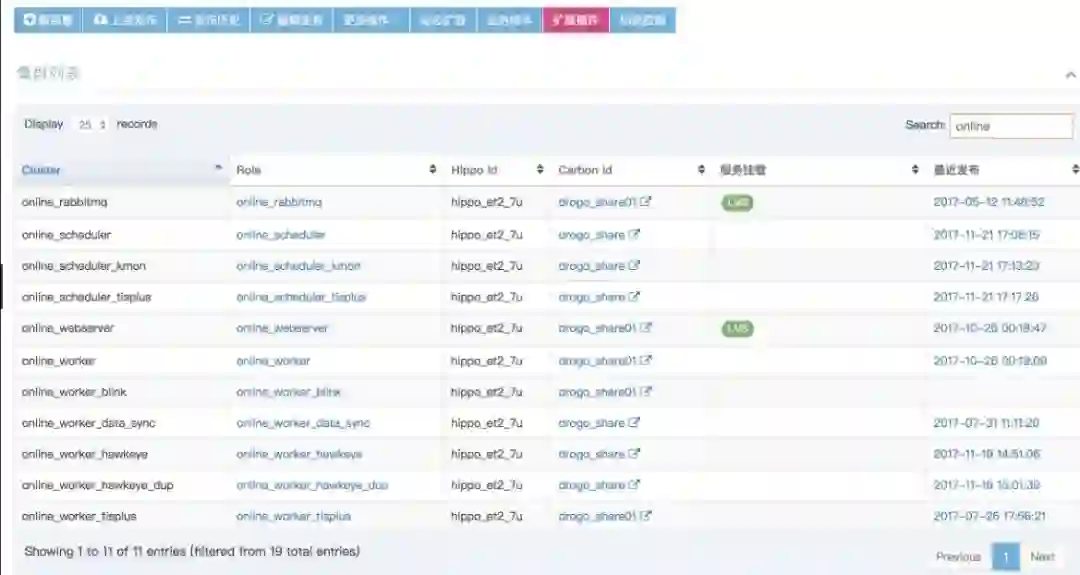Go to Previous page
The image size is (1080, 575).
point(958,556)
